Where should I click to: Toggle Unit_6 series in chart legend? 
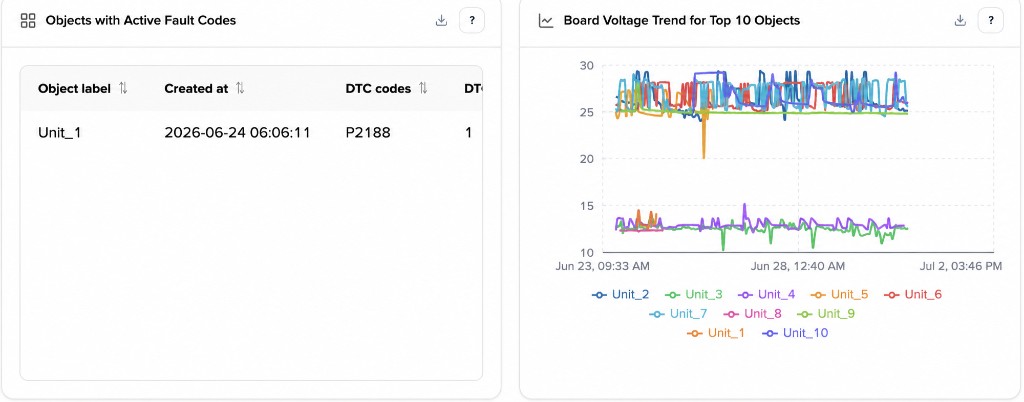point(913,294)
